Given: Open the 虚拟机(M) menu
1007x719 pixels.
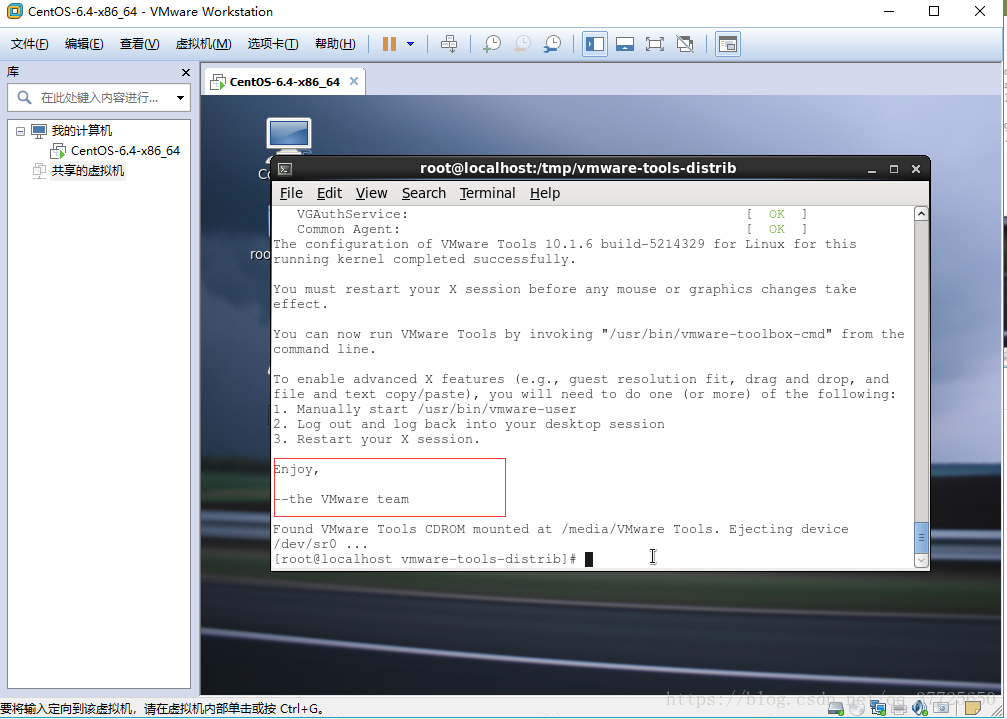Looking at the screenshot, I should coord(204,44).
